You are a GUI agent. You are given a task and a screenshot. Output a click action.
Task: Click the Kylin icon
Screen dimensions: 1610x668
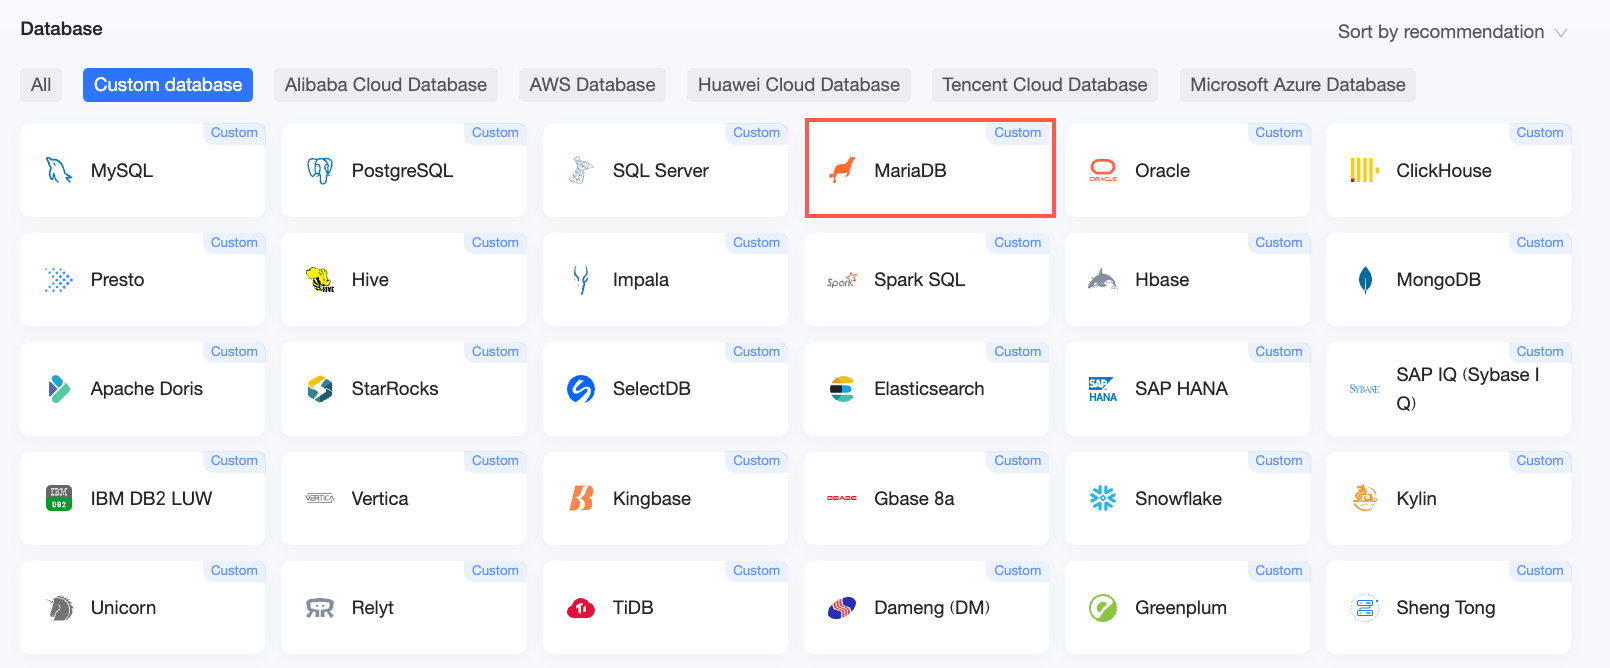point(1365,498)
